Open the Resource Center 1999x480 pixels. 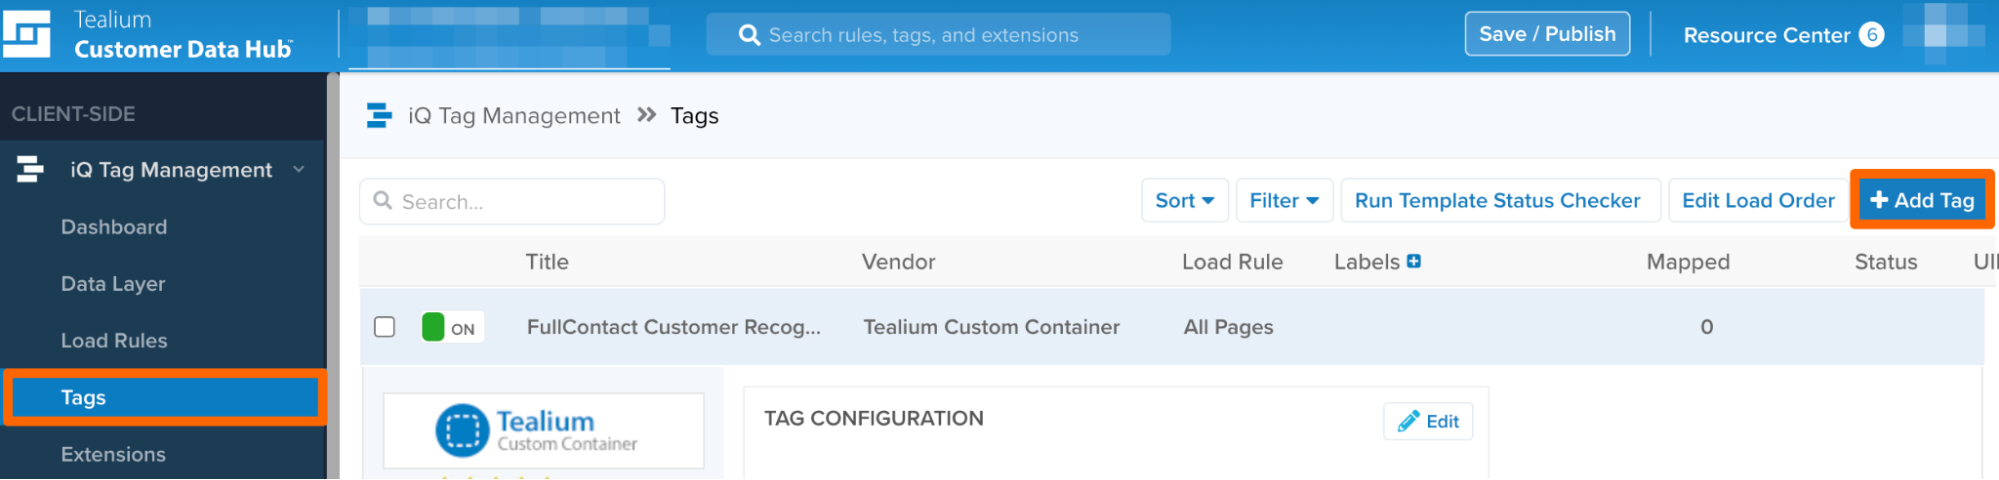1766,35
